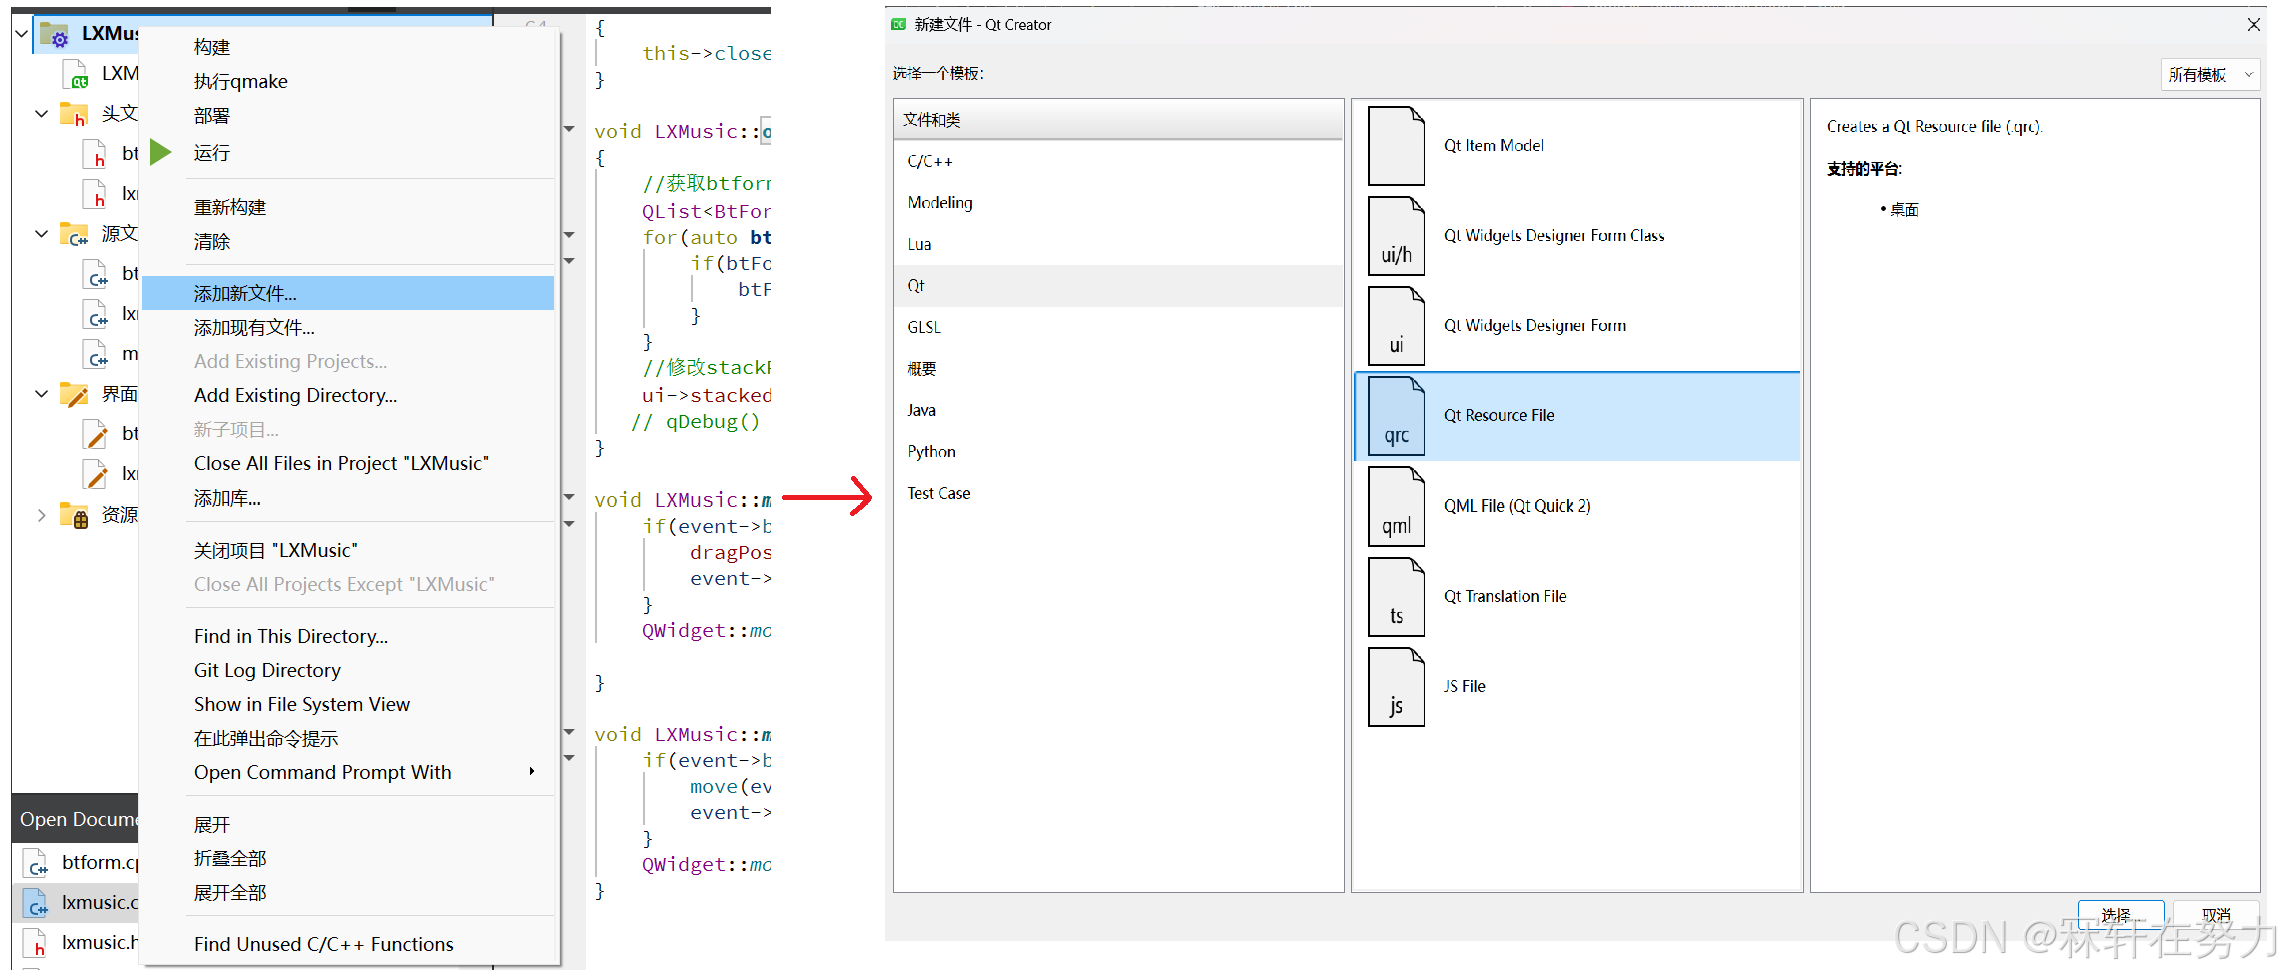Choose 构建 from the context menu
2286x976 pixels.
point(212,47)
